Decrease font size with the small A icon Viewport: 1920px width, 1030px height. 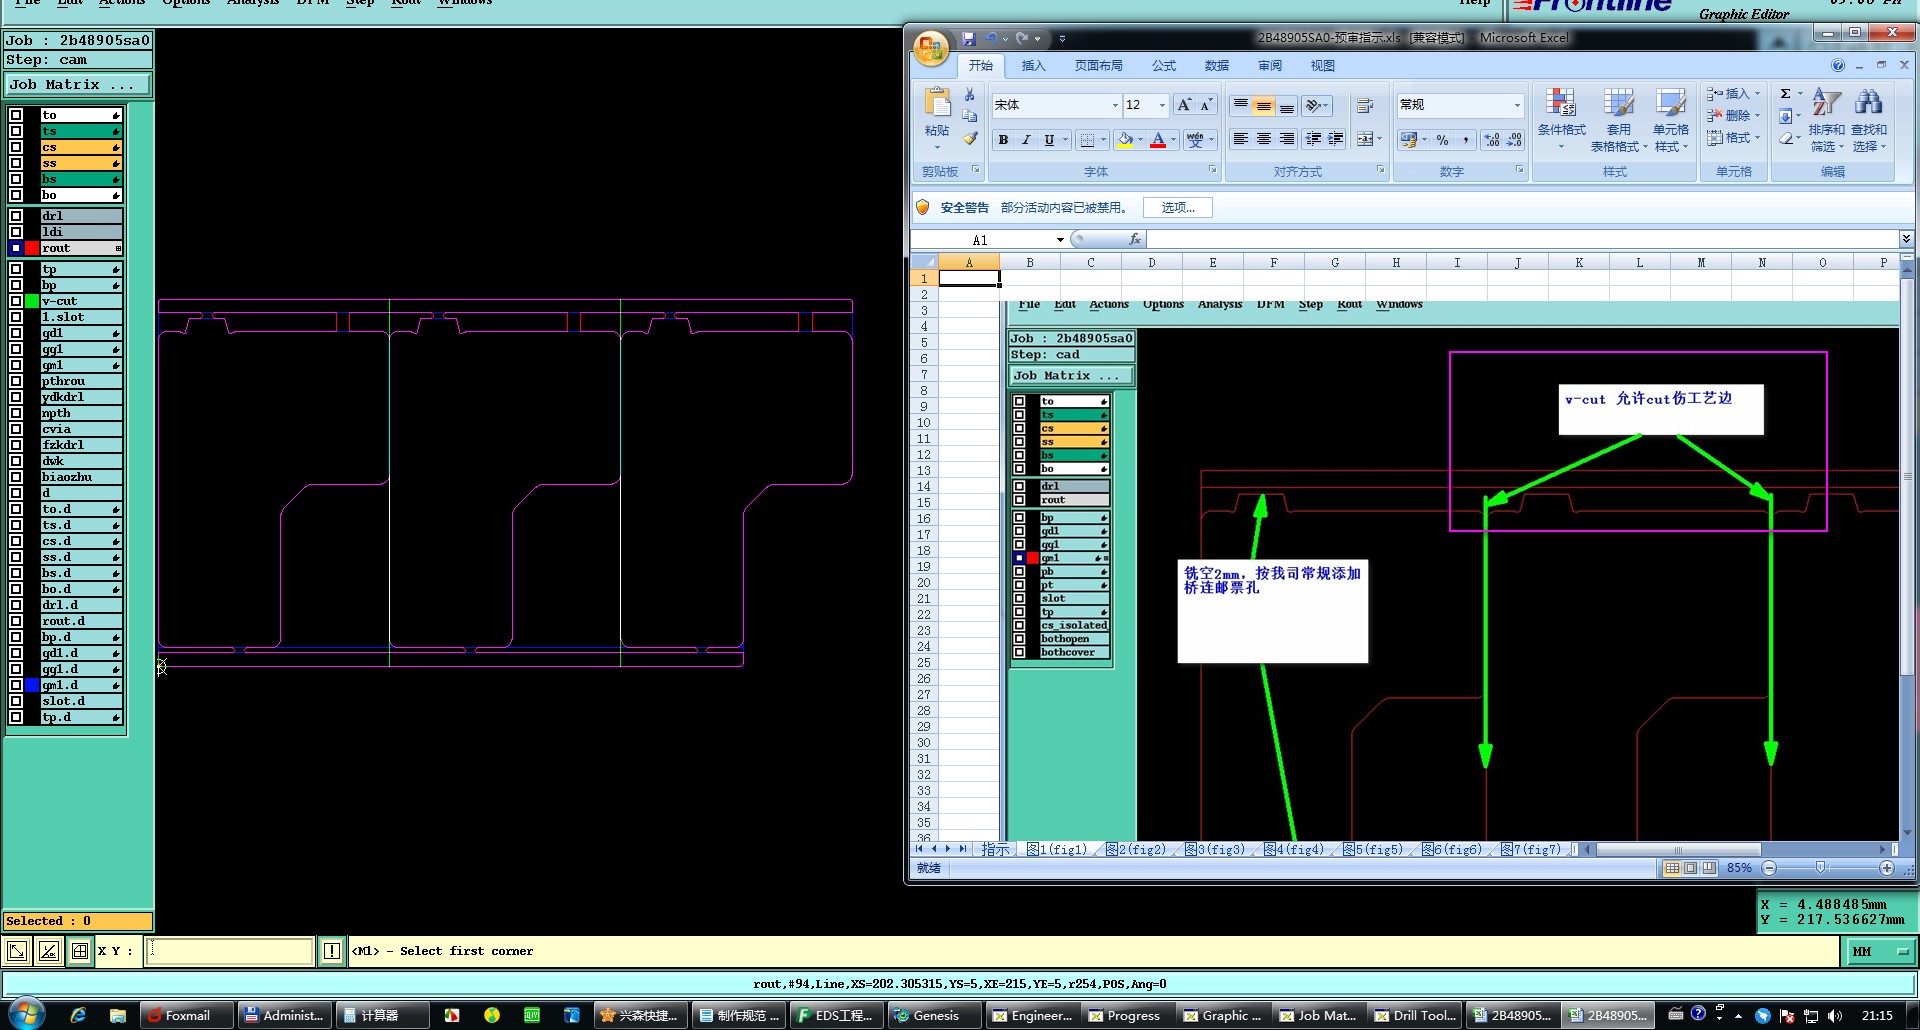pos(1206,105)
